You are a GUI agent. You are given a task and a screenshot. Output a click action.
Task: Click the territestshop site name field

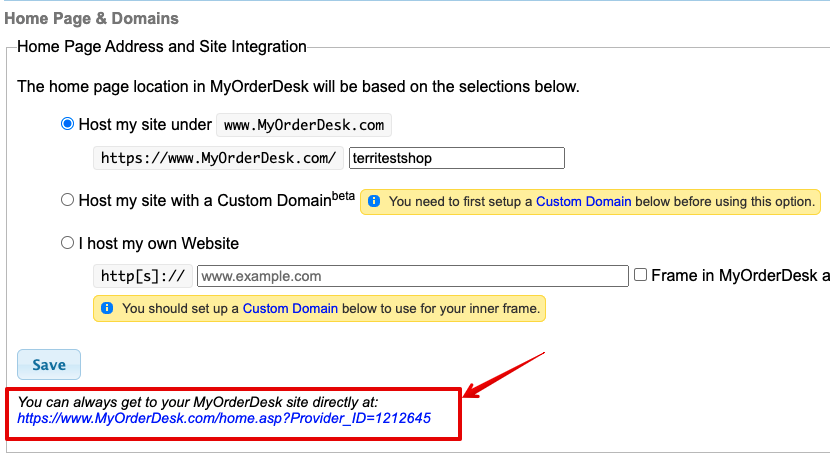click(457, 158)
